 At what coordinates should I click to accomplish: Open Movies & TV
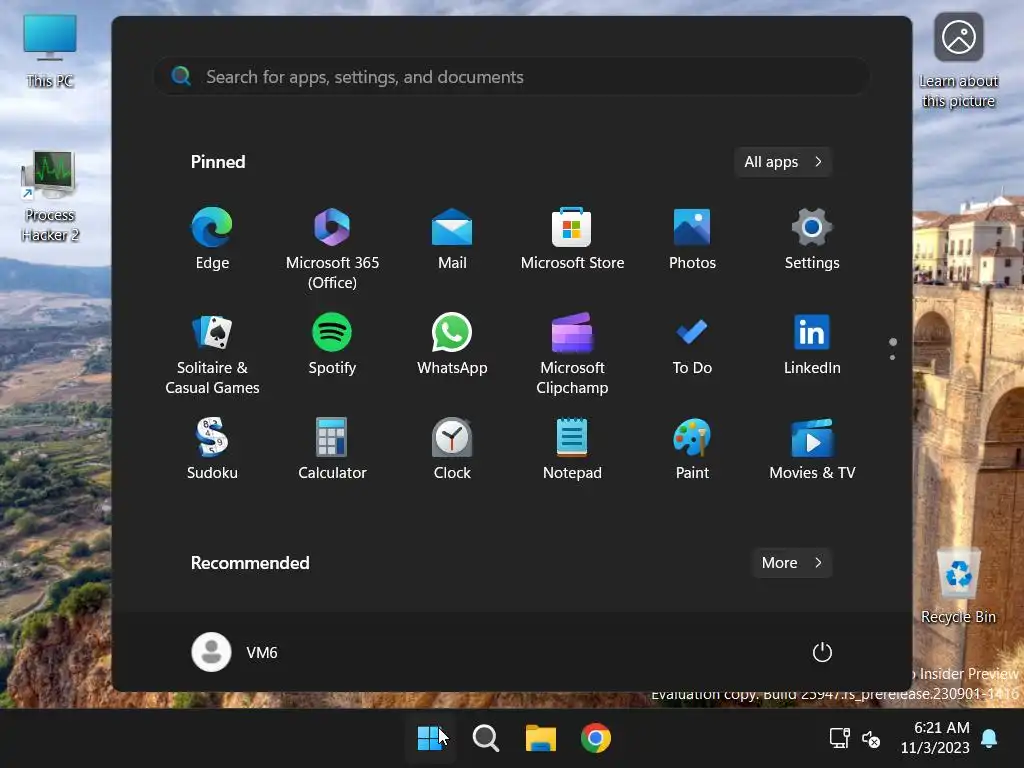(x=812, y=449)
